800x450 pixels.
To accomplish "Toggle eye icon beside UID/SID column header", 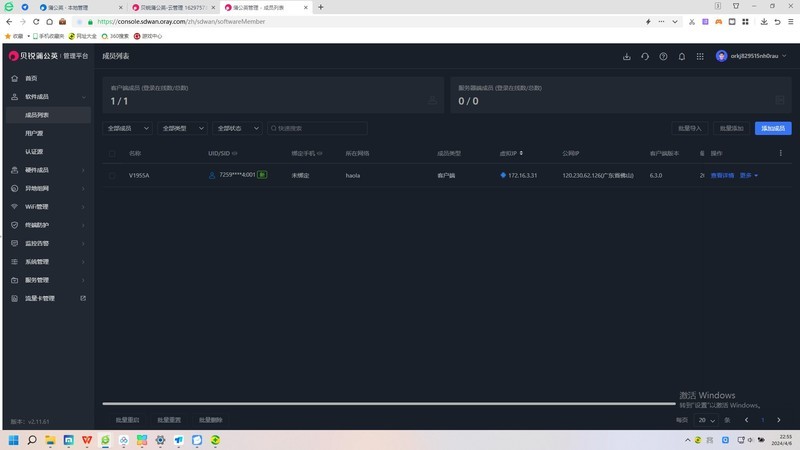I will [235, 153].
